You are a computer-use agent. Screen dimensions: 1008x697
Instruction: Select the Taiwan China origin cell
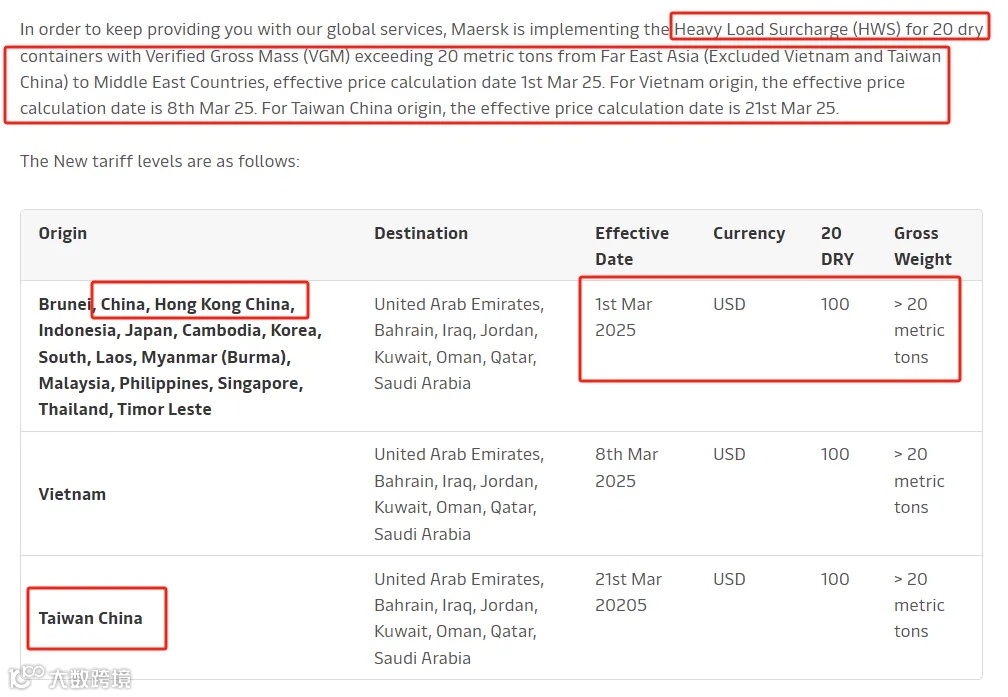point(91,619)
